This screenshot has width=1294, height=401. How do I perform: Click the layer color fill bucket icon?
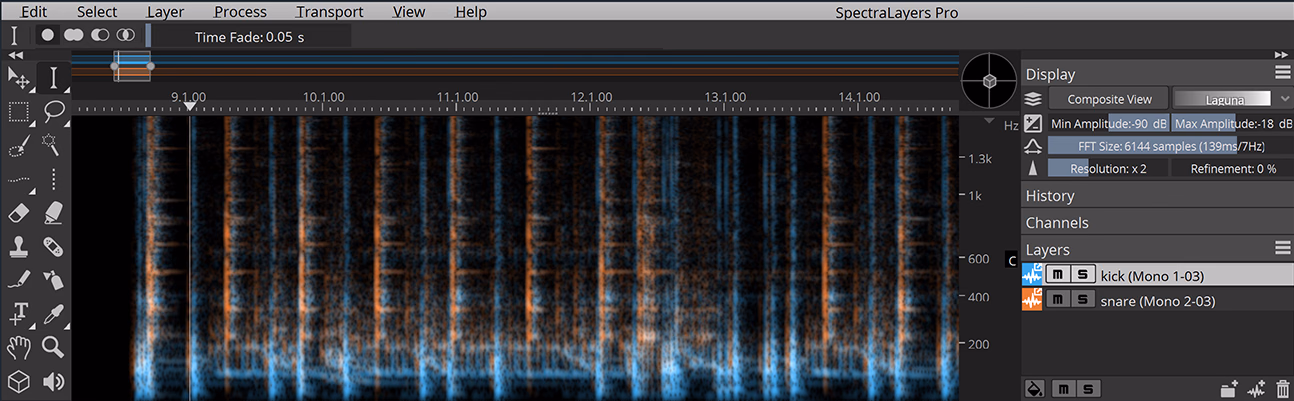click(x=1035, y=388)
